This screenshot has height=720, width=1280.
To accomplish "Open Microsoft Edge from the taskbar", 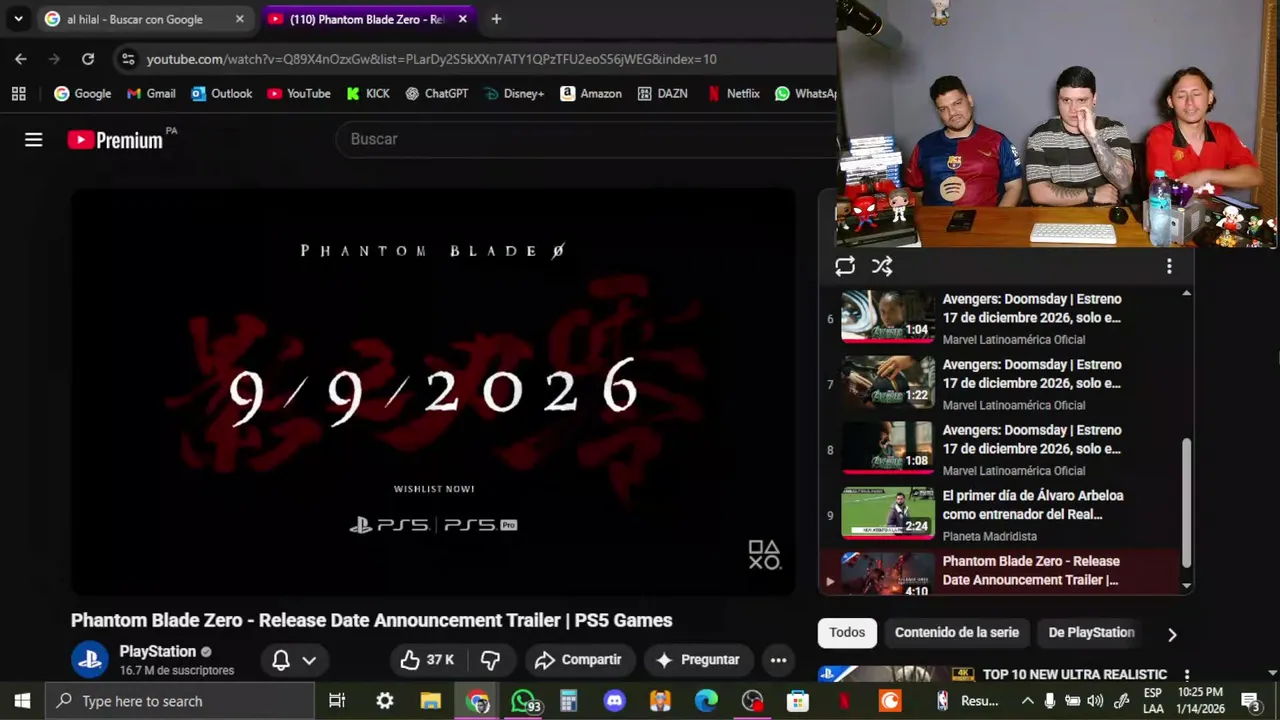I will [x=706, y=701].
